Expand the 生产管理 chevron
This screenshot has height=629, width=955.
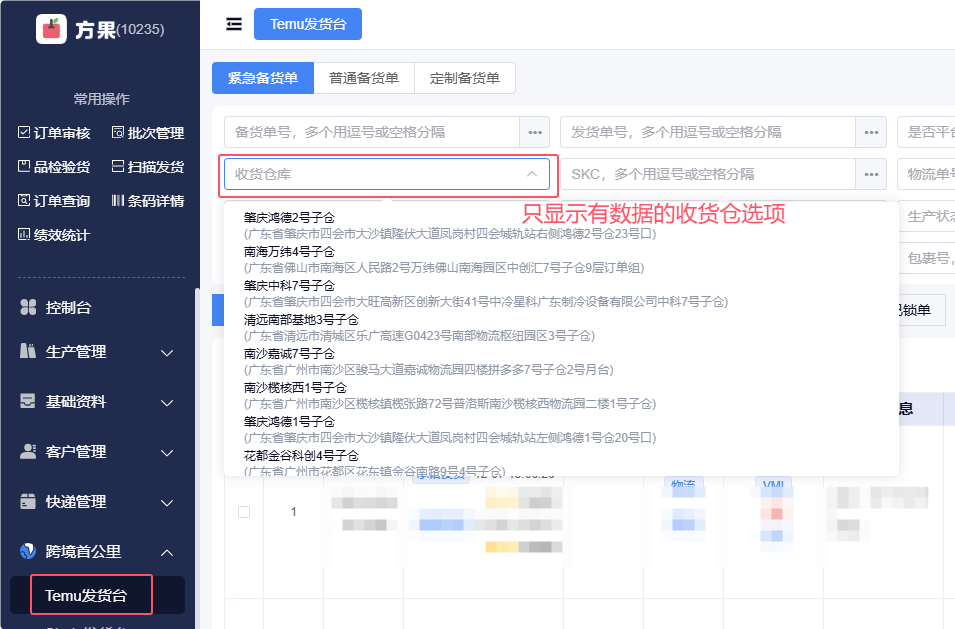(x=167, y=353)
